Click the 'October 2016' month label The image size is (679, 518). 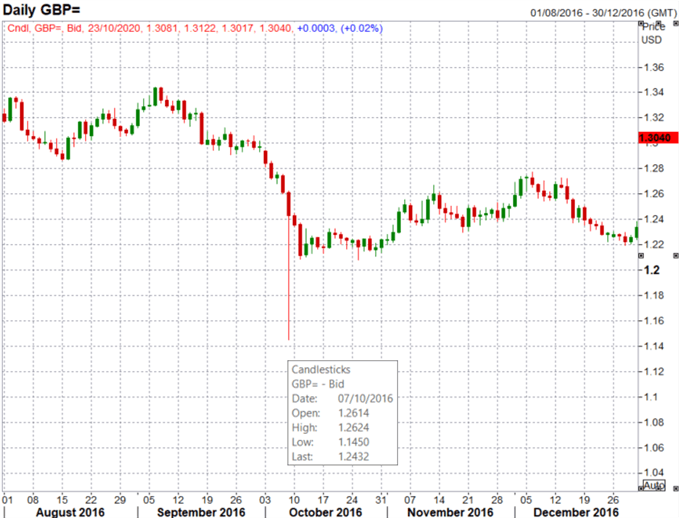click(x=325, y=512)
